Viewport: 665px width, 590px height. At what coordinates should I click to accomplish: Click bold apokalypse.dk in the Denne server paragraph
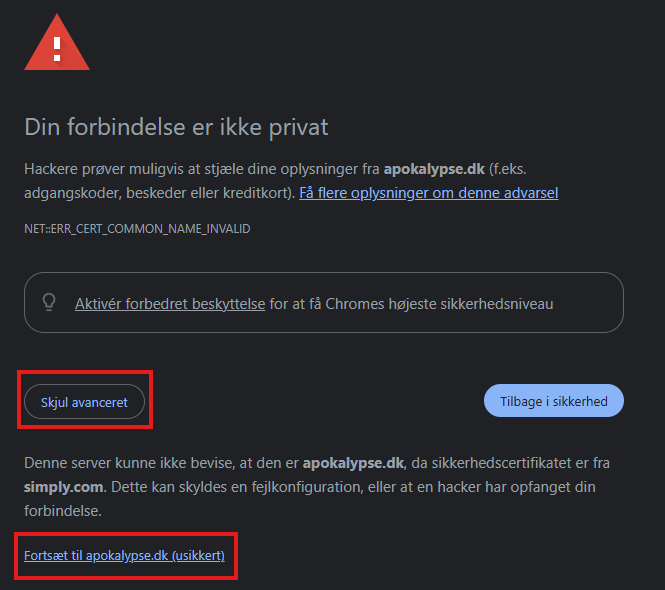[x=353, y=463]
